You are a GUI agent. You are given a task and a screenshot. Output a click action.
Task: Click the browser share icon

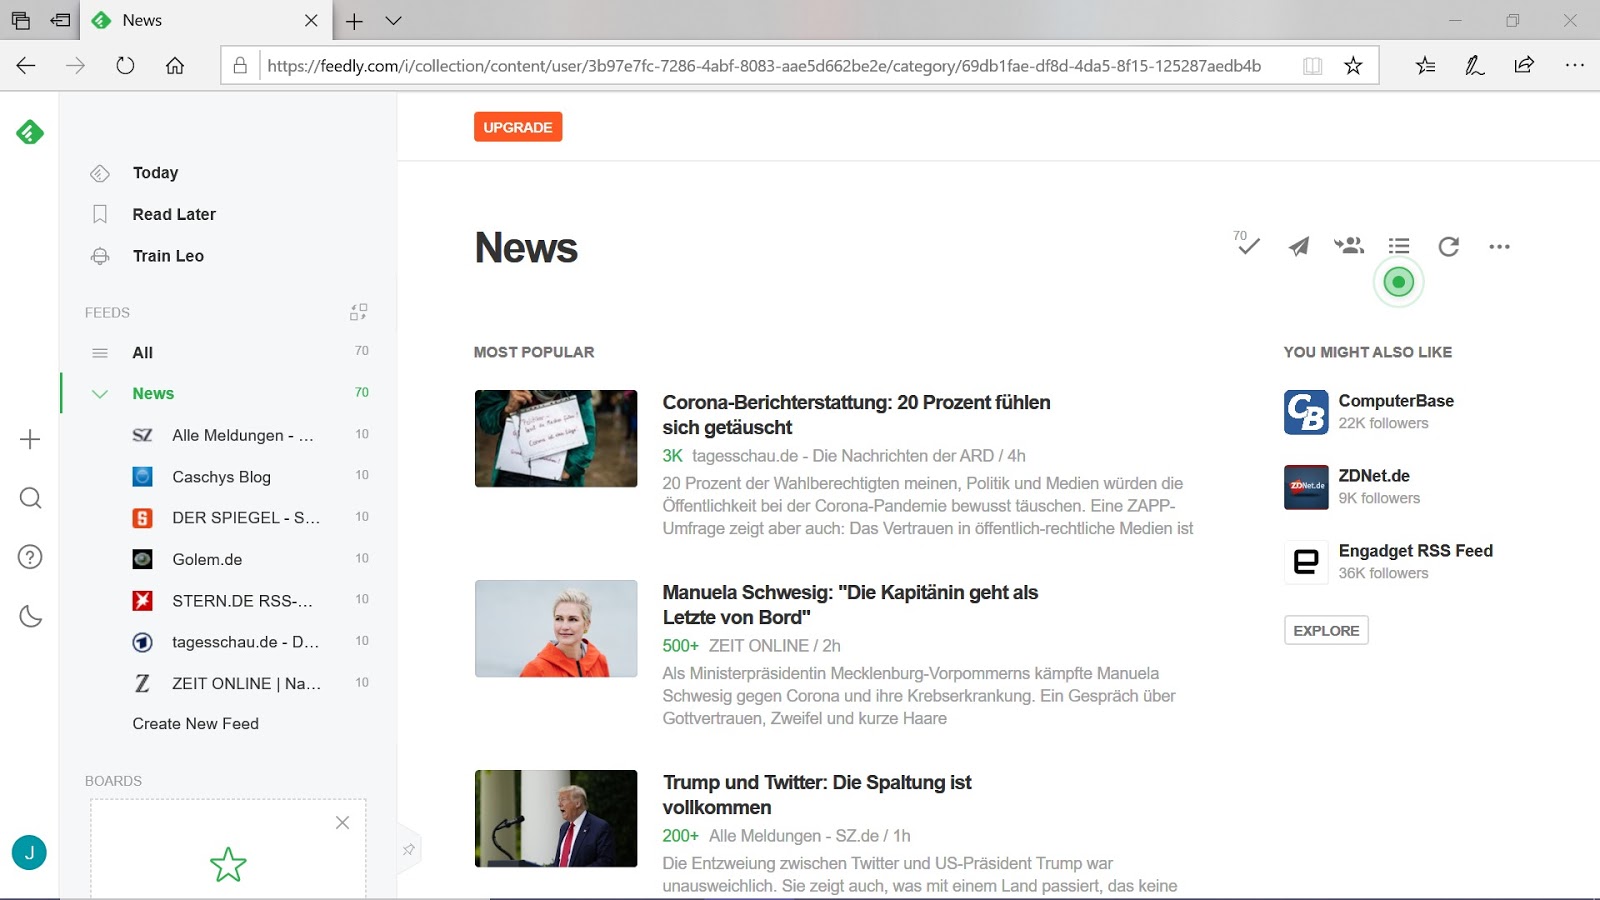(1524, 66)
